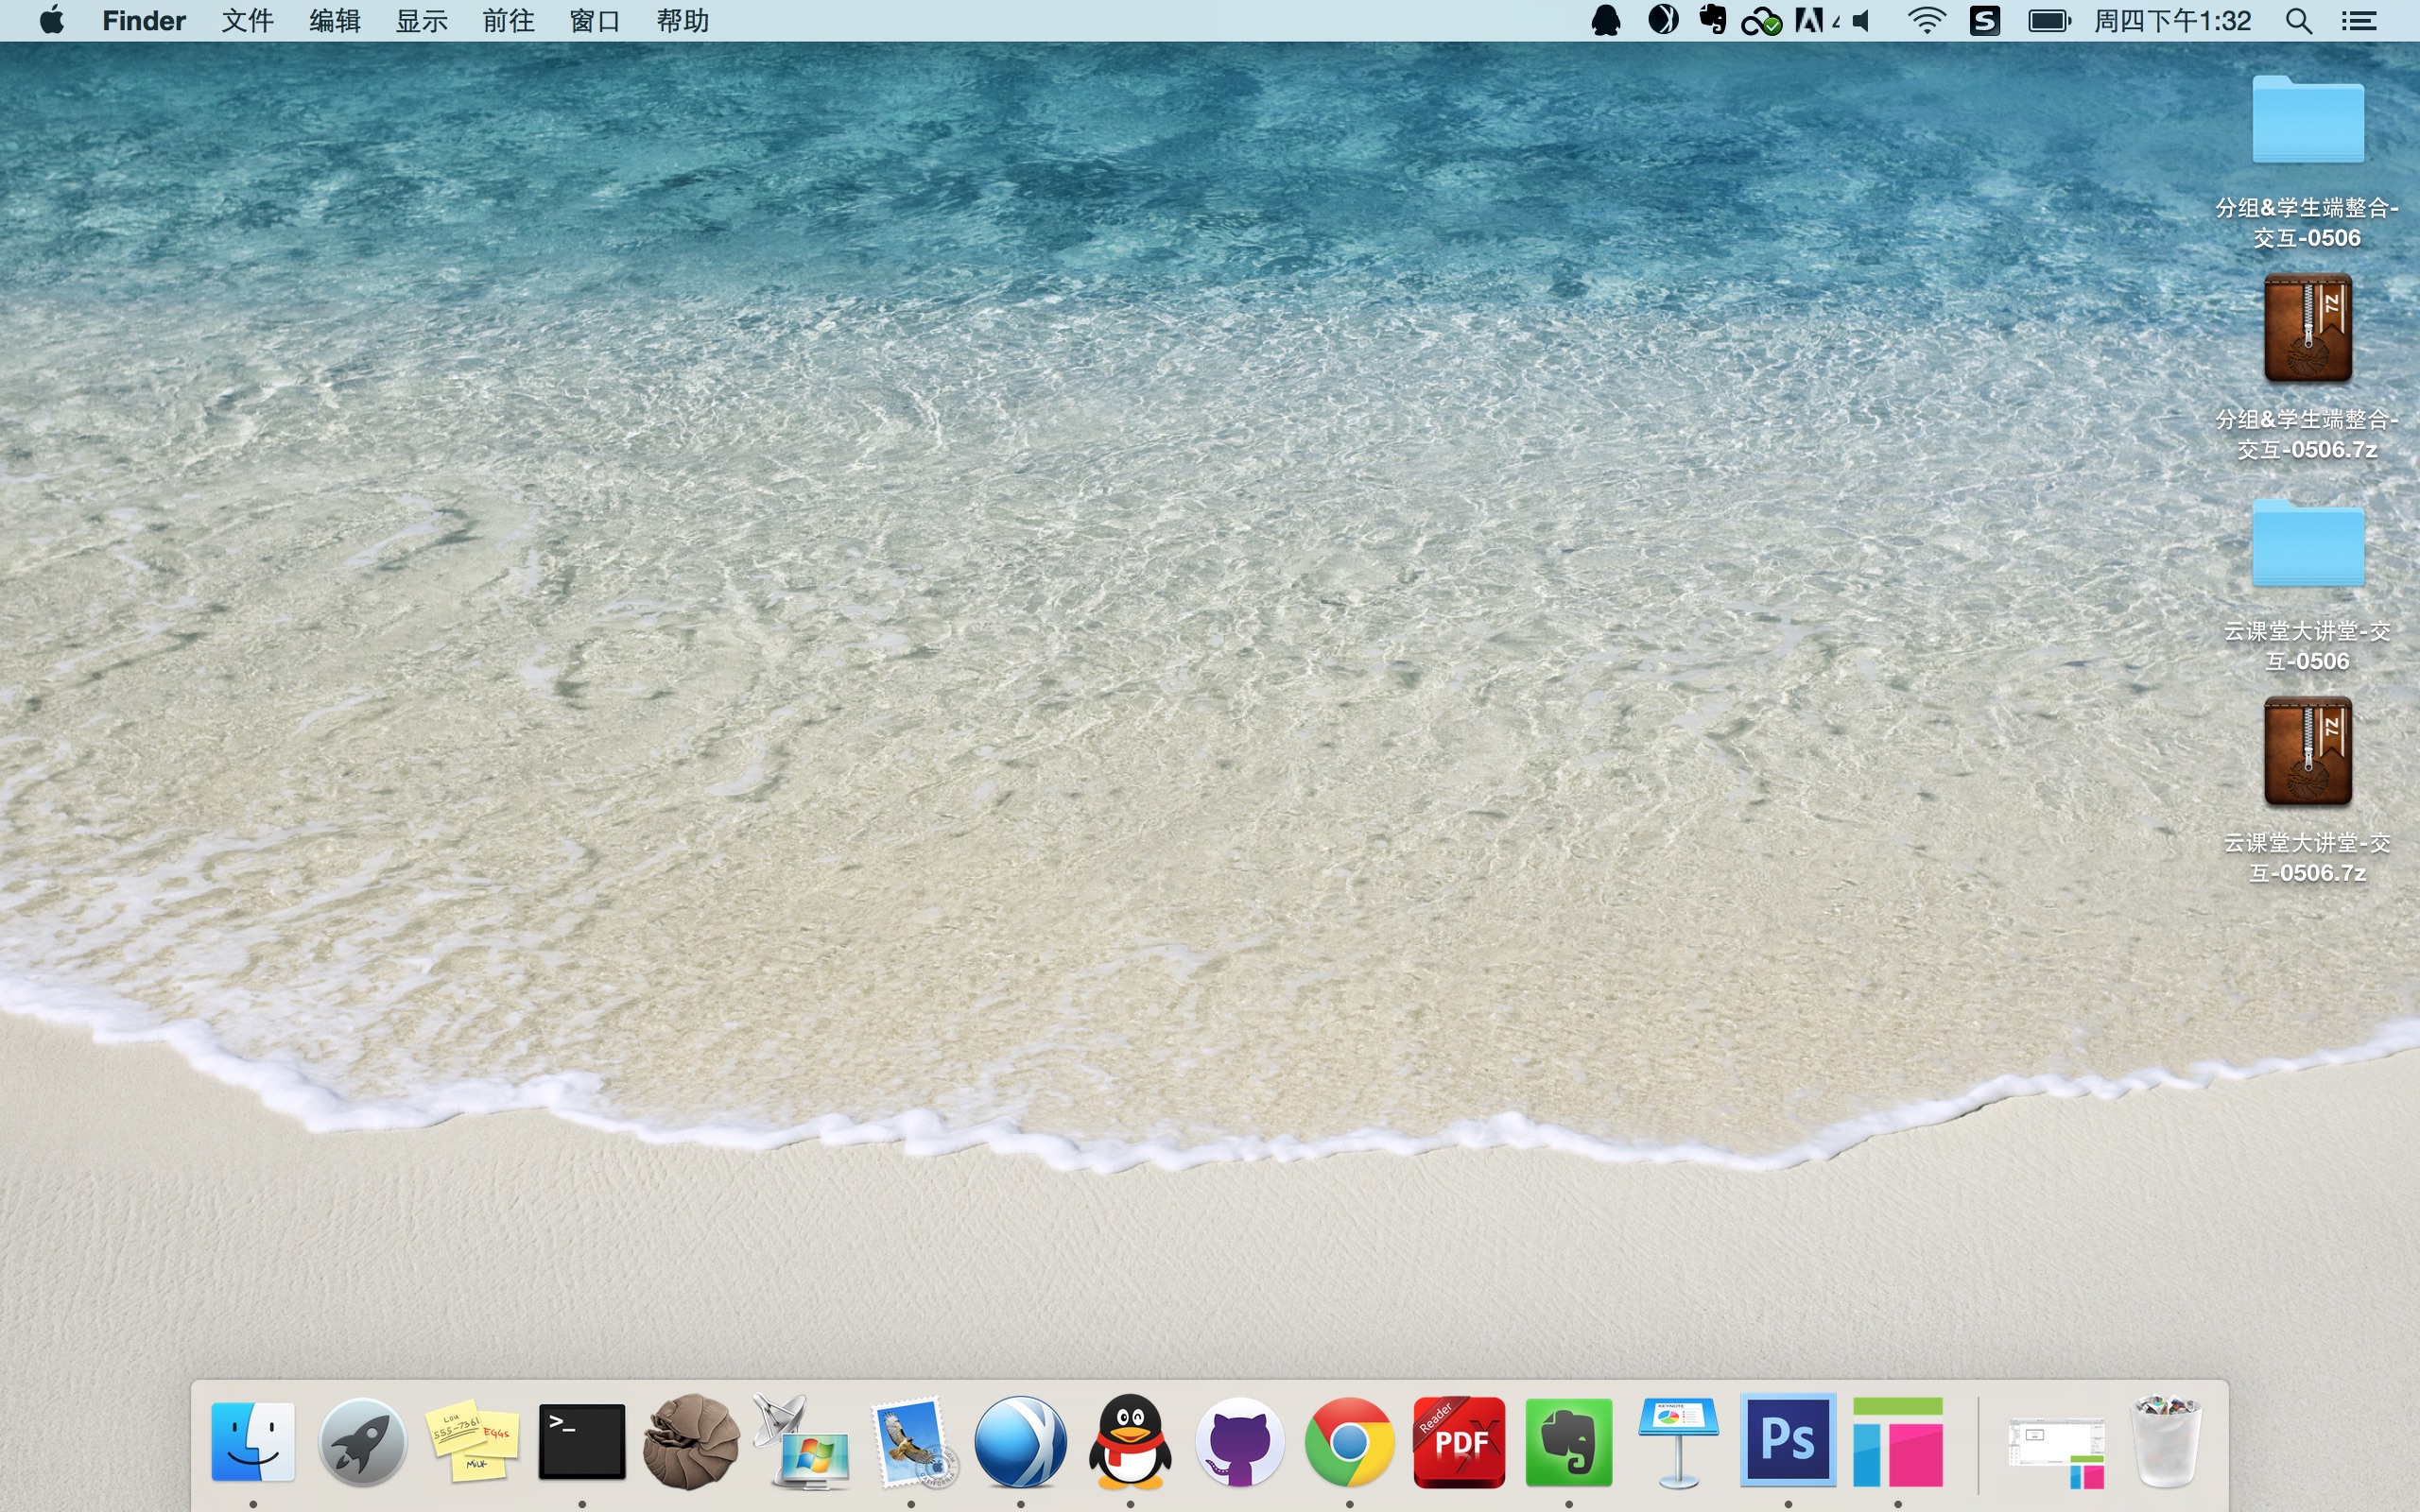Open the 显示 menu
The height and width of the screenshot is (1512, 2420).
click(421, 20)
